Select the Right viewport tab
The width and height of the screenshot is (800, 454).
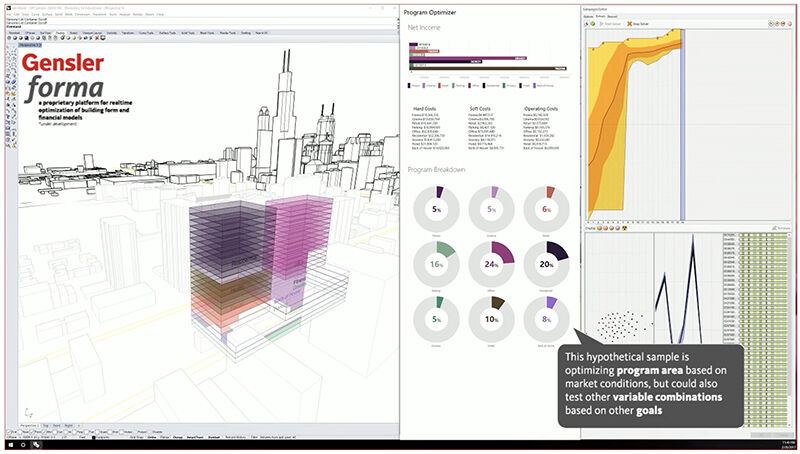point(68,425)
